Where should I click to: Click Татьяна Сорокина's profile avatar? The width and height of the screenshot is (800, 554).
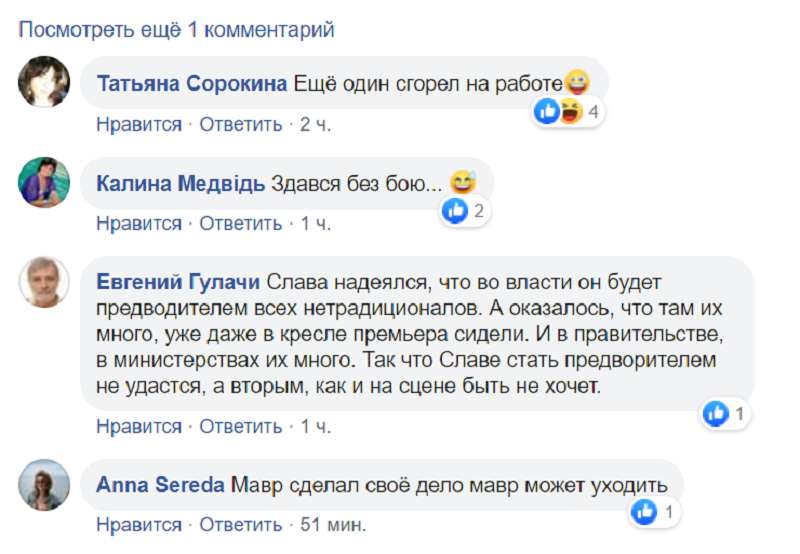[45, 82]
